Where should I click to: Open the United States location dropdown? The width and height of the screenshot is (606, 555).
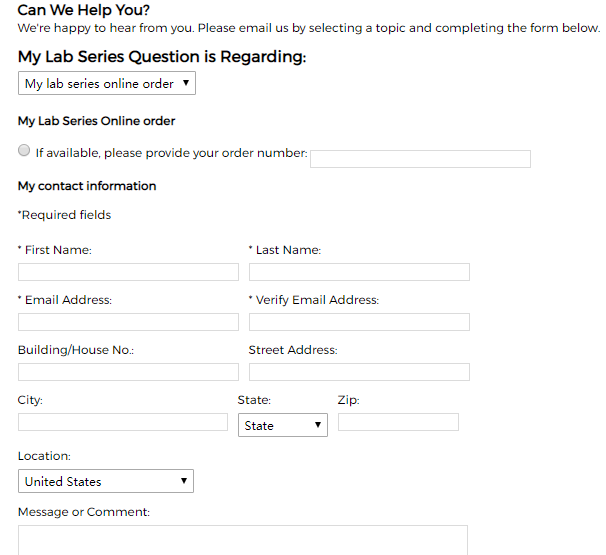(106, 481)
